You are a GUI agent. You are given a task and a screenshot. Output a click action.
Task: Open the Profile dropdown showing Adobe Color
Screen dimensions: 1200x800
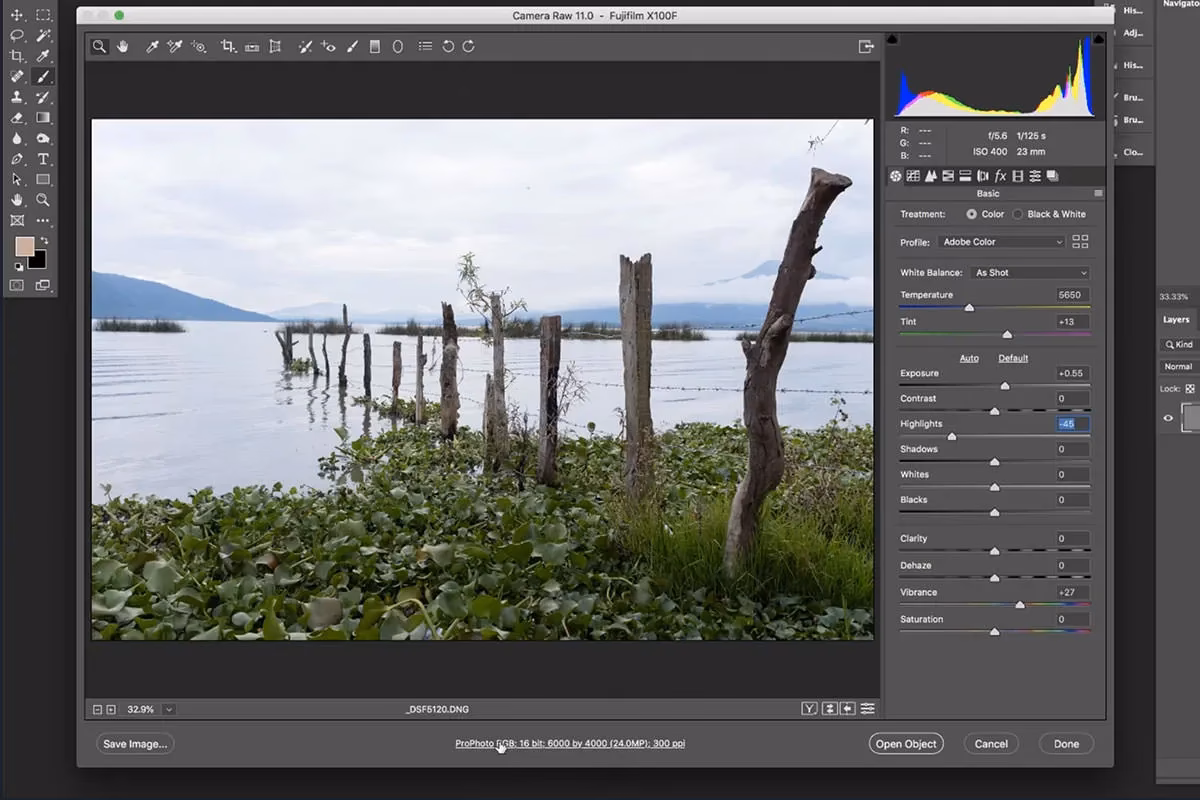[x=1000, y=241]
